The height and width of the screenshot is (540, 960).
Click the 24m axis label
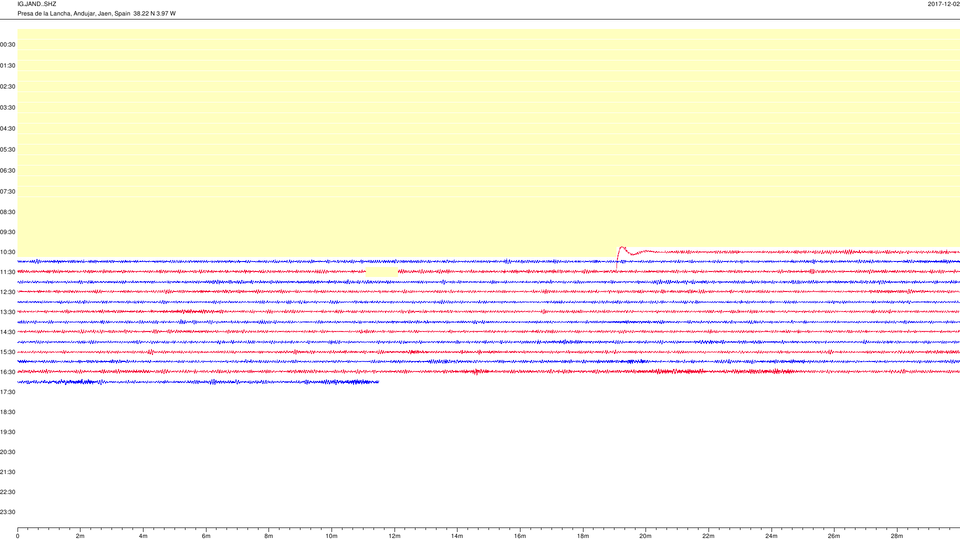(771, 536)
